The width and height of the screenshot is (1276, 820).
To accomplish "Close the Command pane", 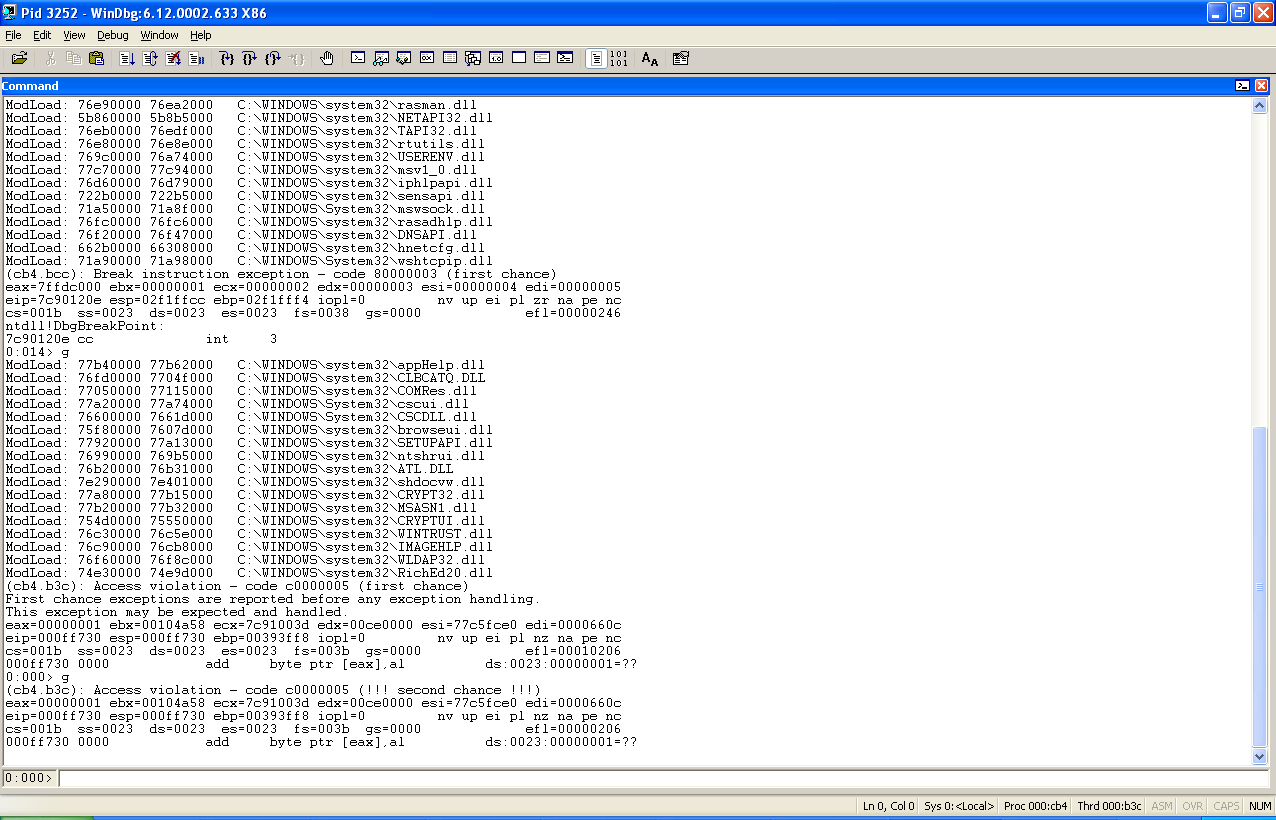I will point(1261,86).
